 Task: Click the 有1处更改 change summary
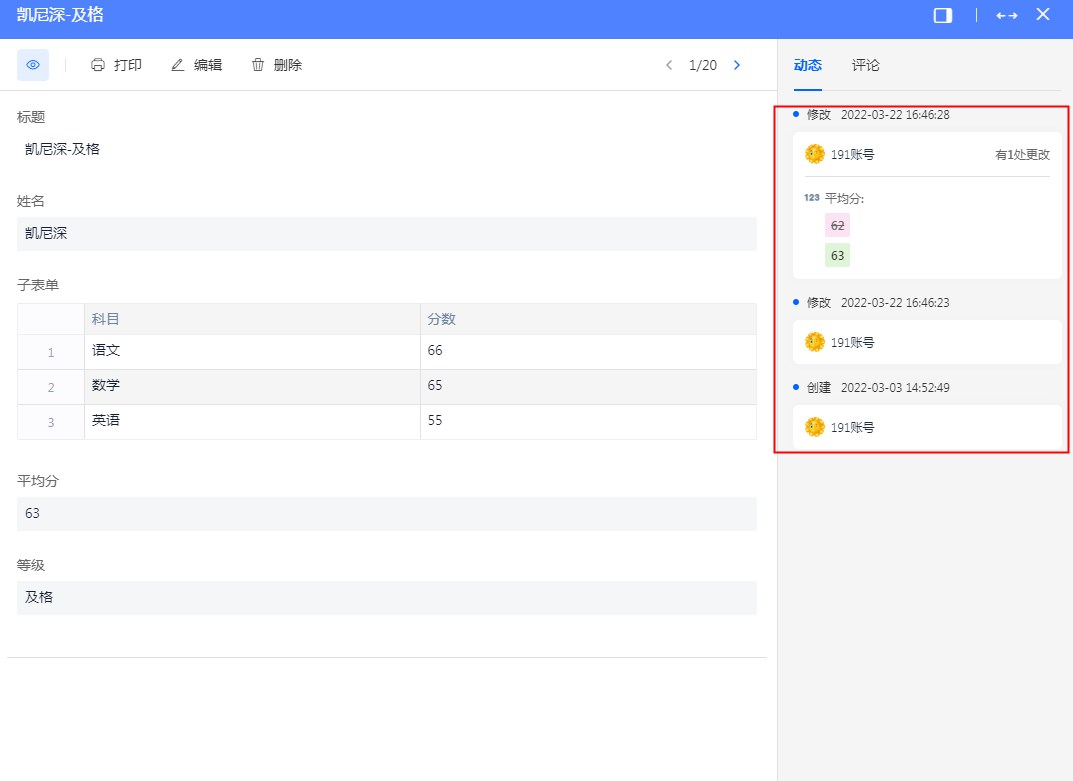tap(1022, 155)
